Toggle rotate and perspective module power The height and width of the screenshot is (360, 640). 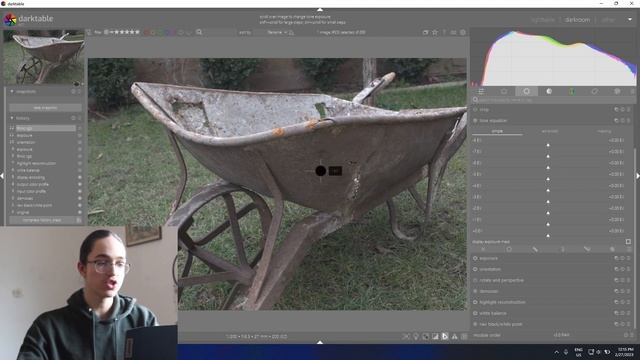pyautogui.click(x=475, y=280)
